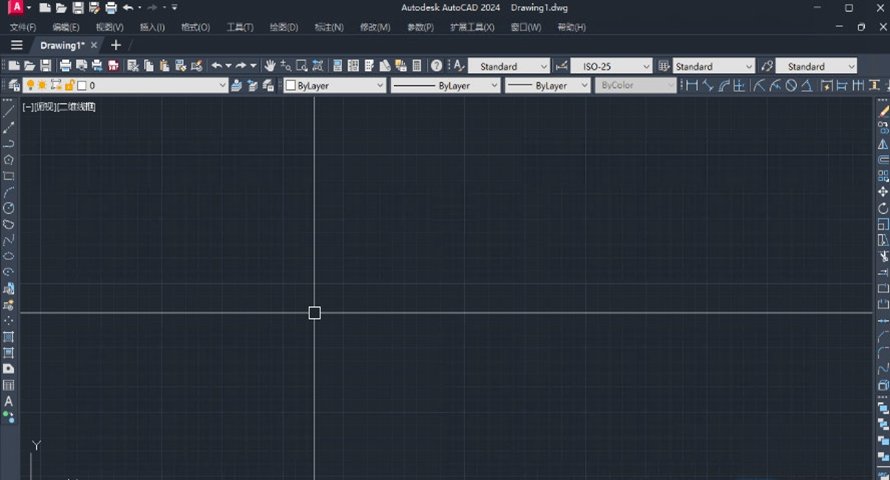The image size is (890, 480).
Task: Click Zoom Window icon
Action: [301, 66]
